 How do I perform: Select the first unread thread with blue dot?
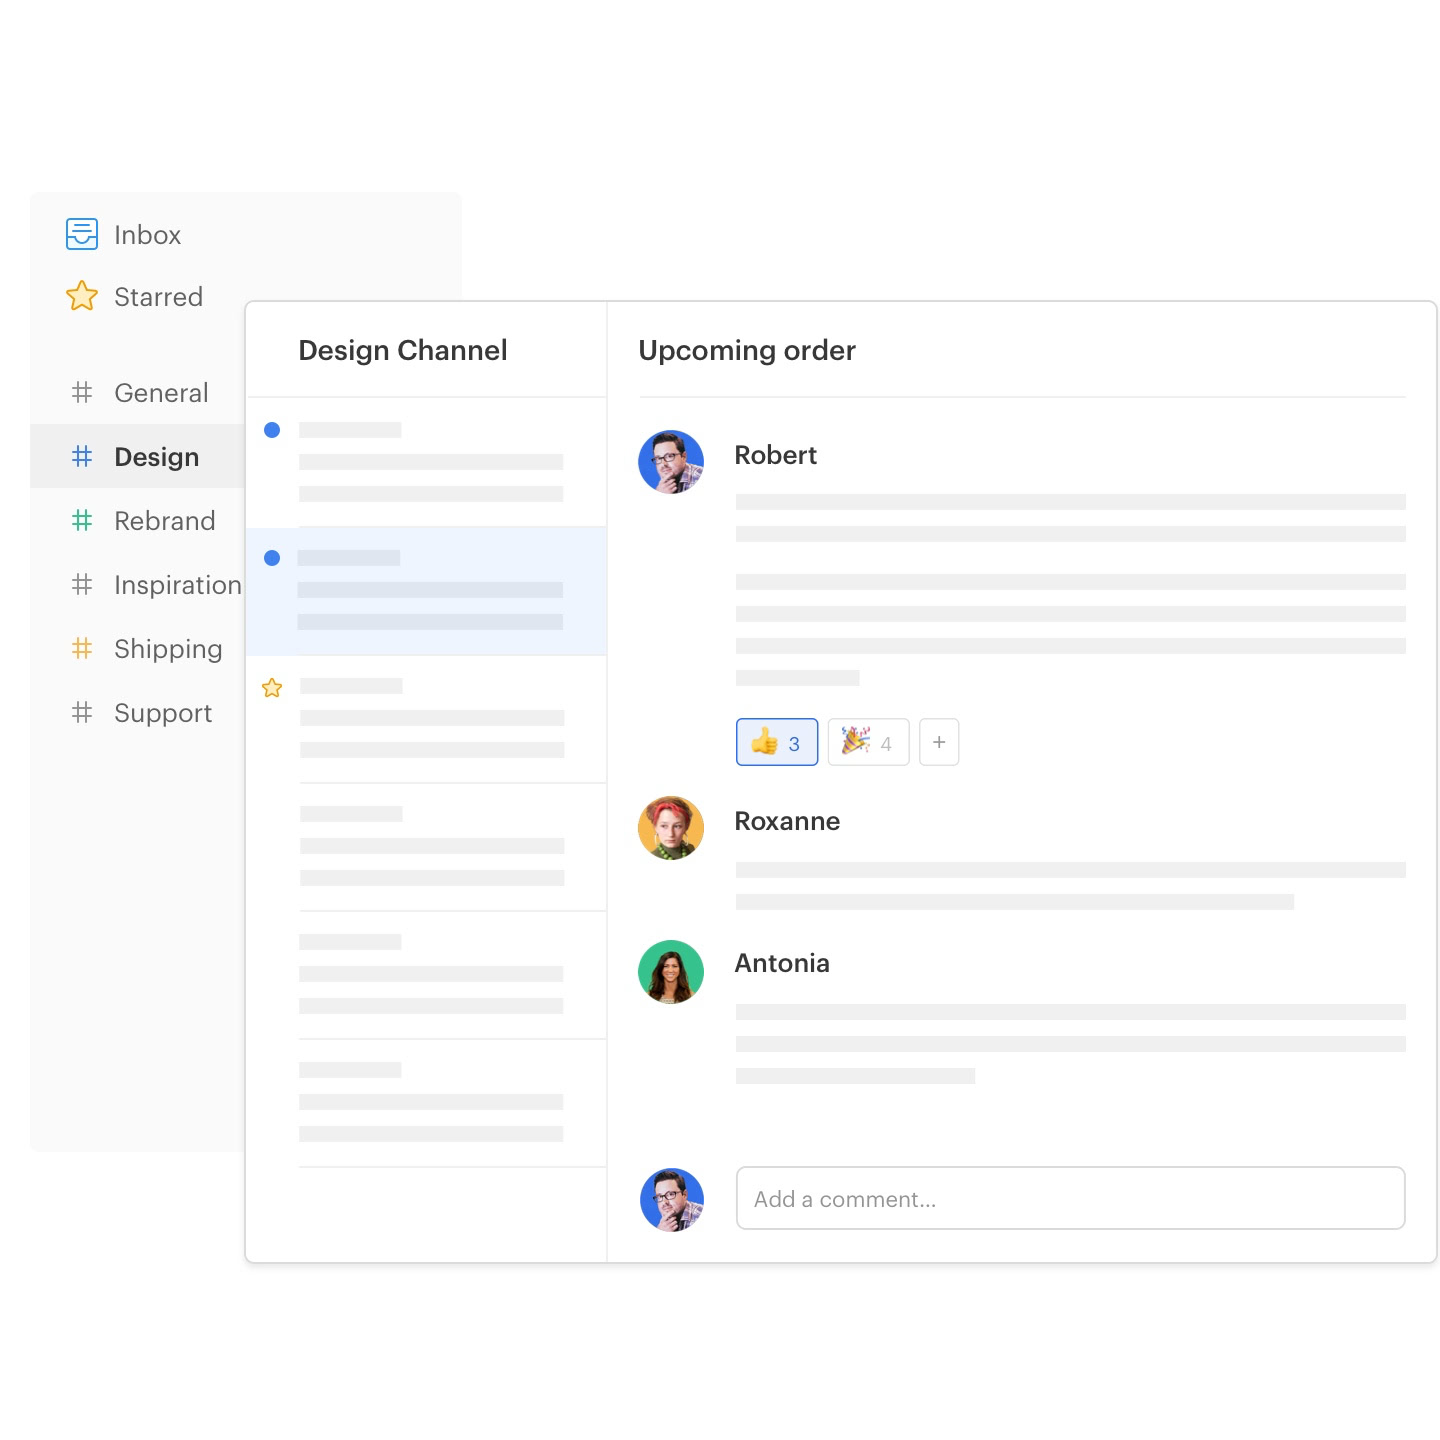click(427, 462)
